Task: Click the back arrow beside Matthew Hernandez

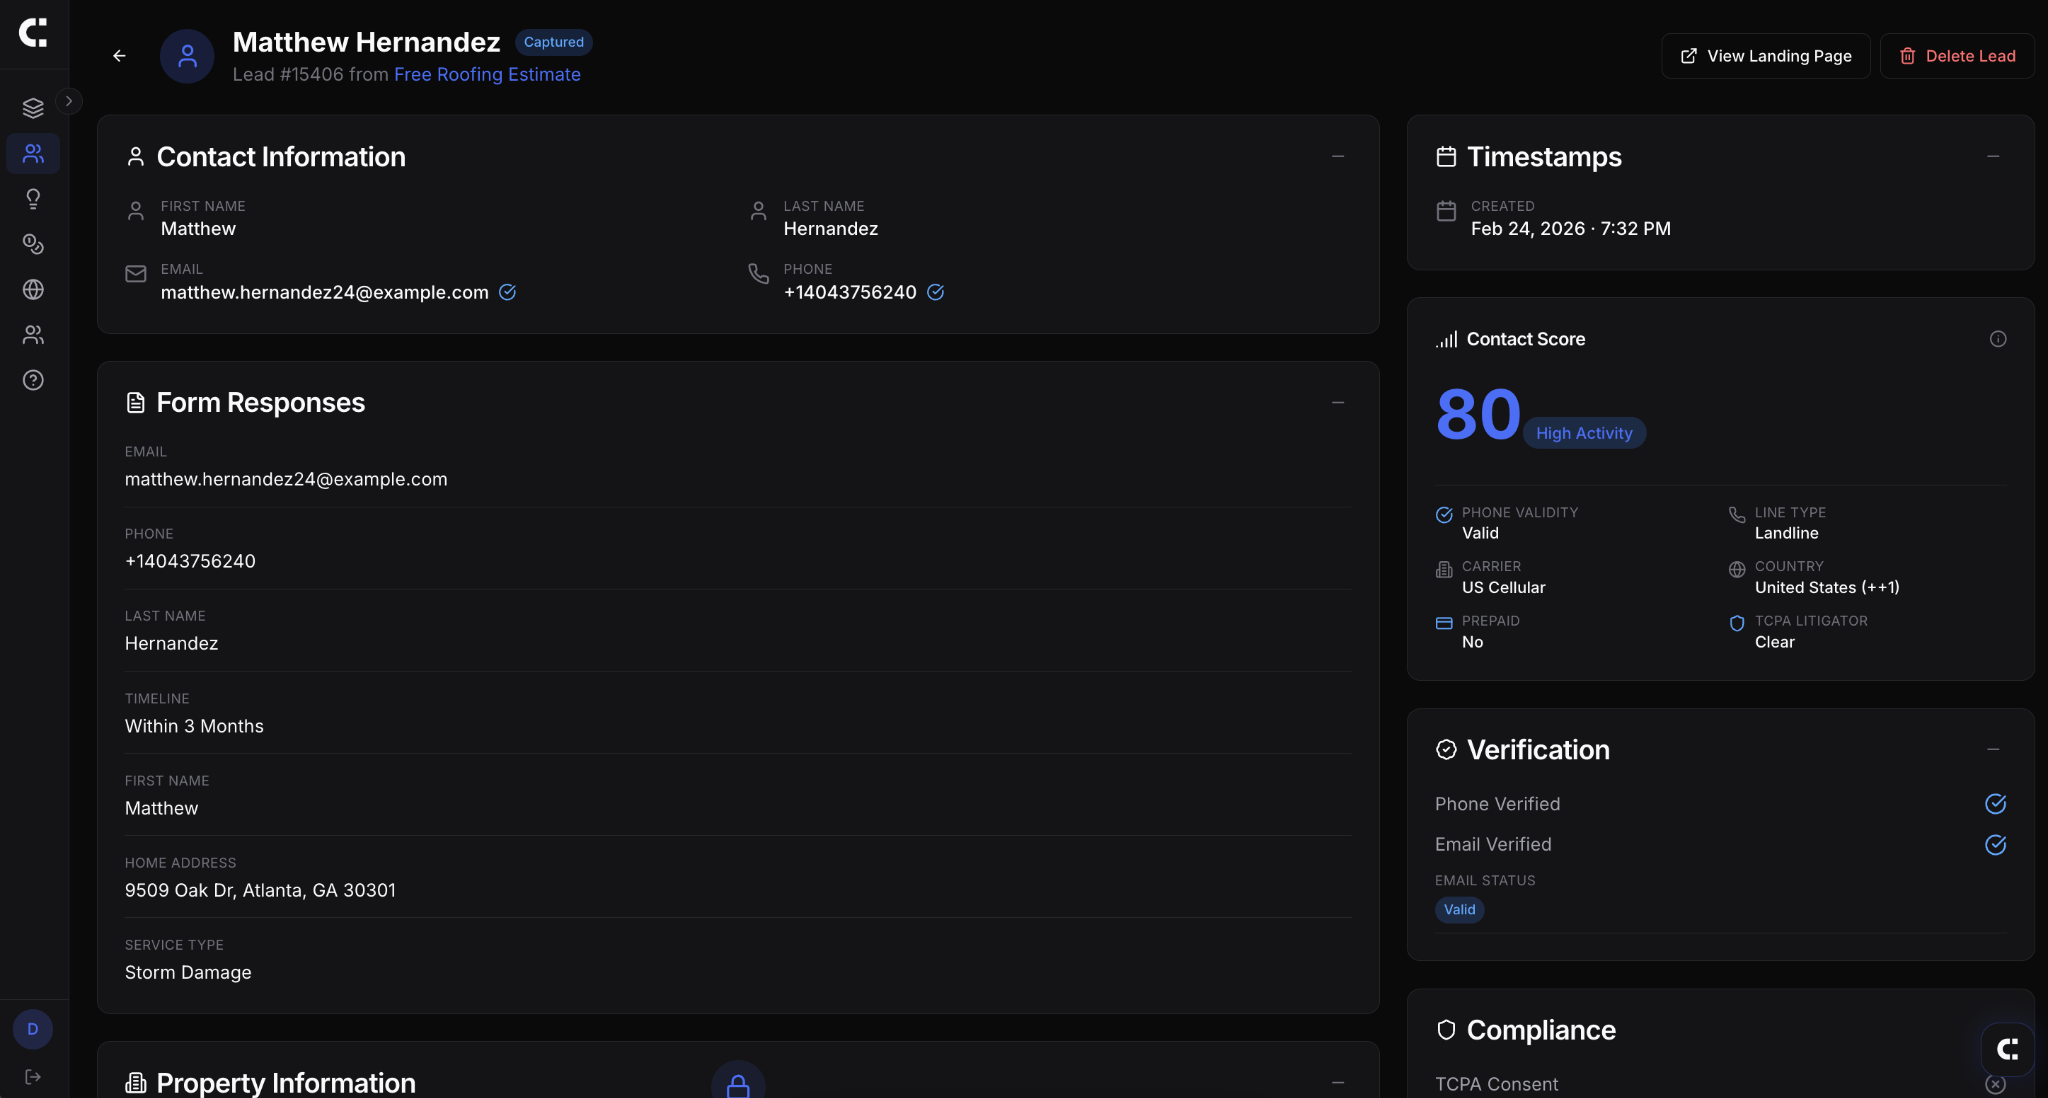Action: coord(119,56)
